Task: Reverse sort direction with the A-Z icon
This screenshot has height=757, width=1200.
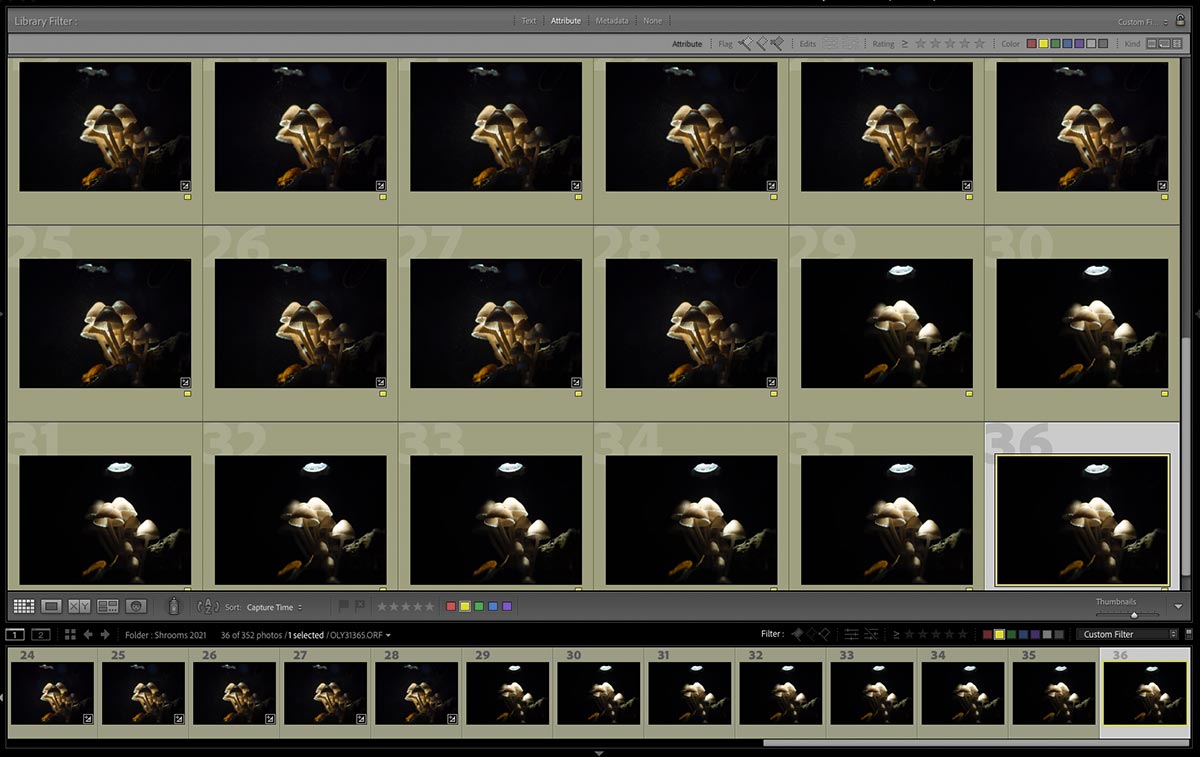Action: pos(208,606)
